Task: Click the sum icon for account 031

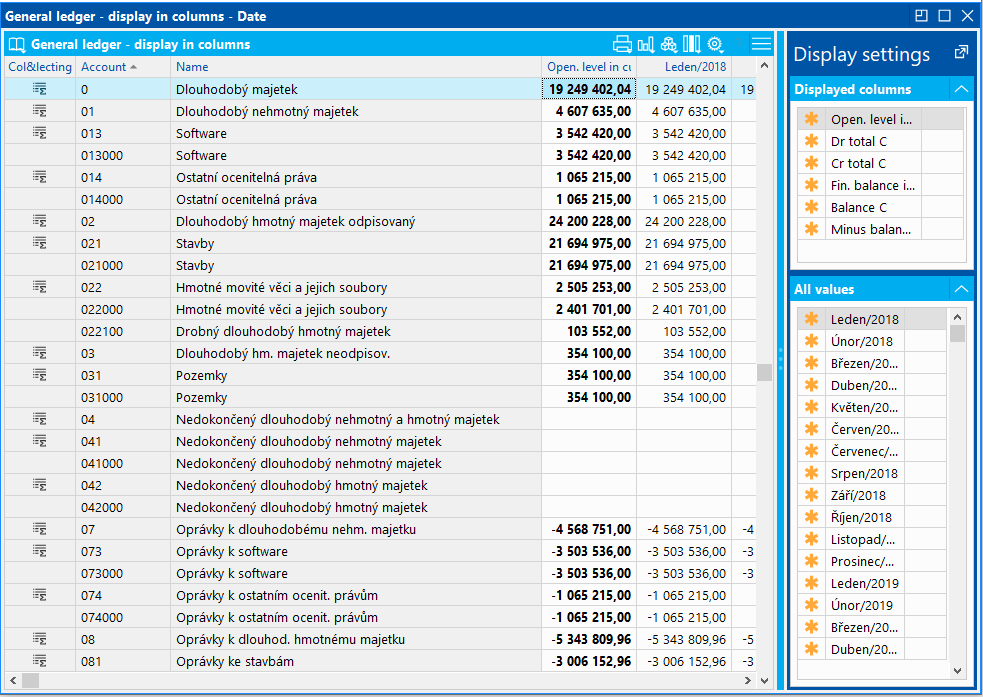Action: (x=39, y=375)
